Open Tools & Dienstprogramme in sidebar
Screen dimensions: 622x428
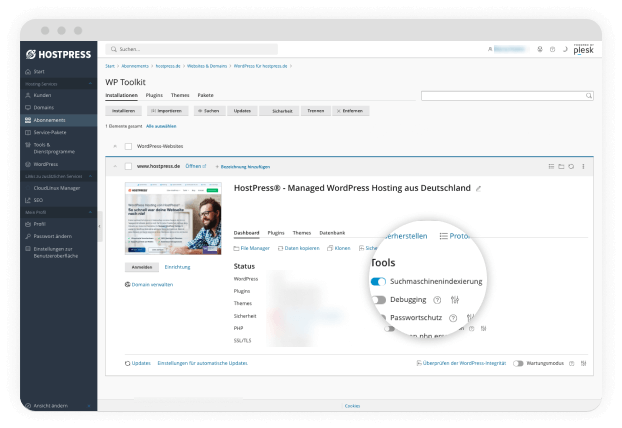(x=54, y=148)
